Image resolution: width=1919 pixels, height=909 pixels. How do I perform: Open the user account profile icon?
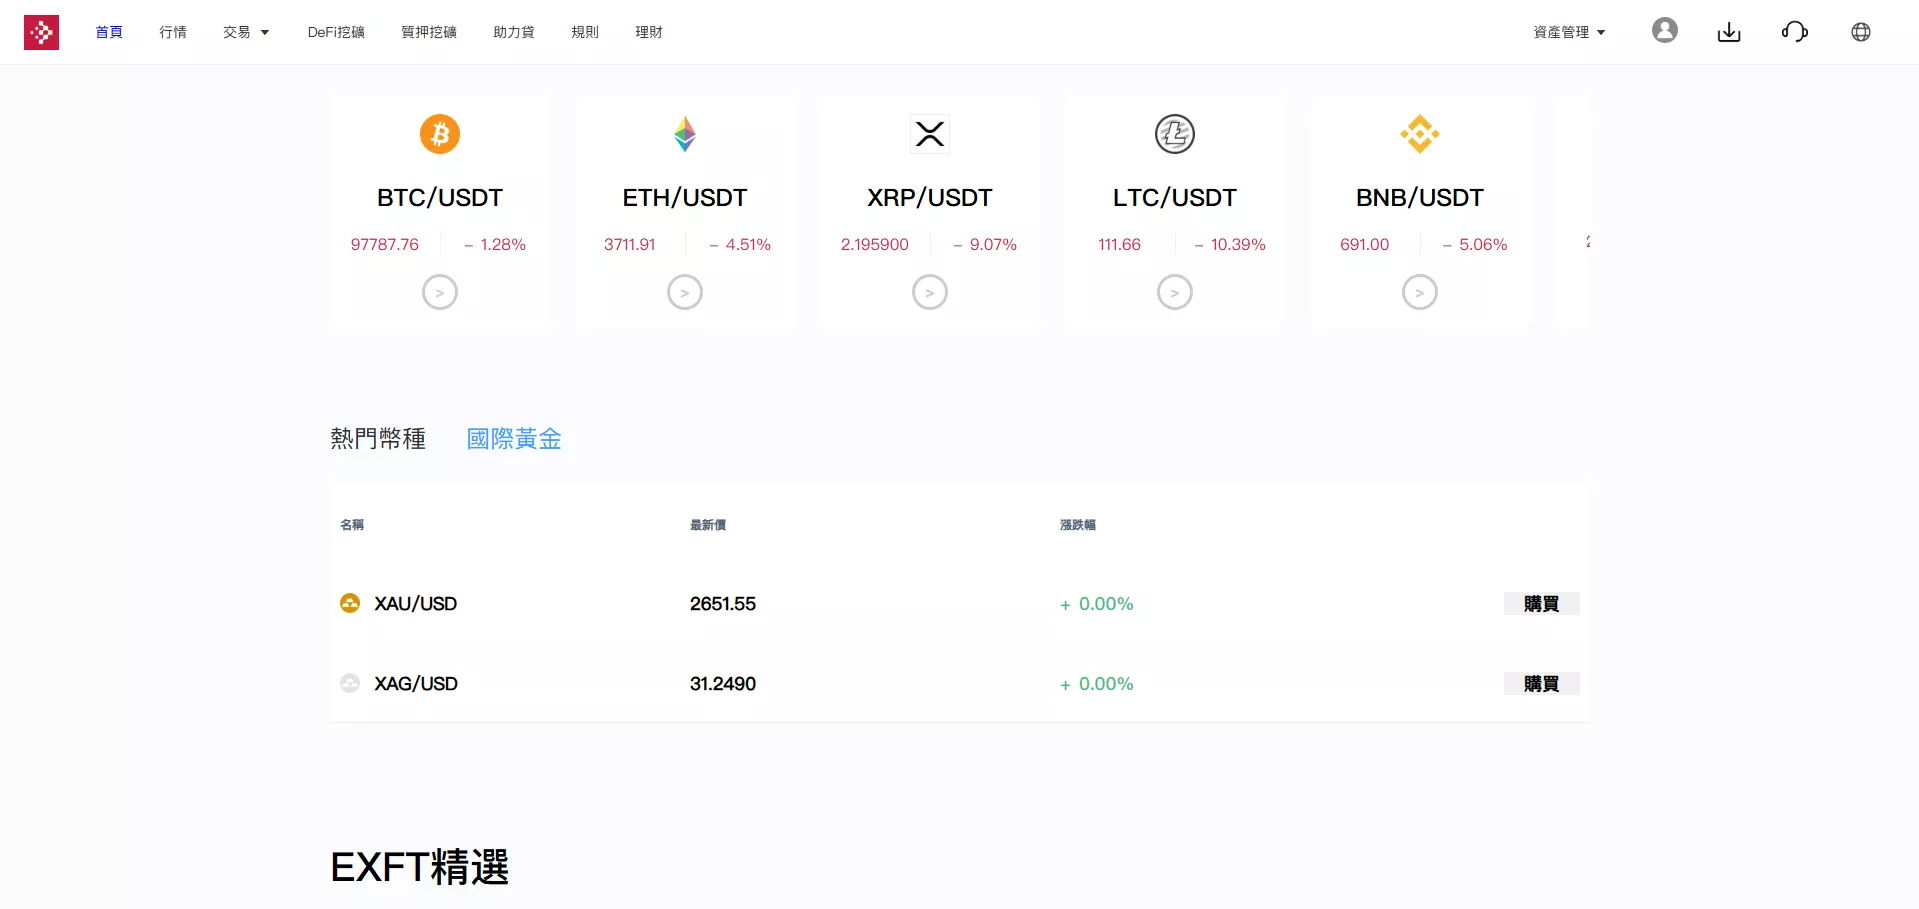tap(1664, 30)
